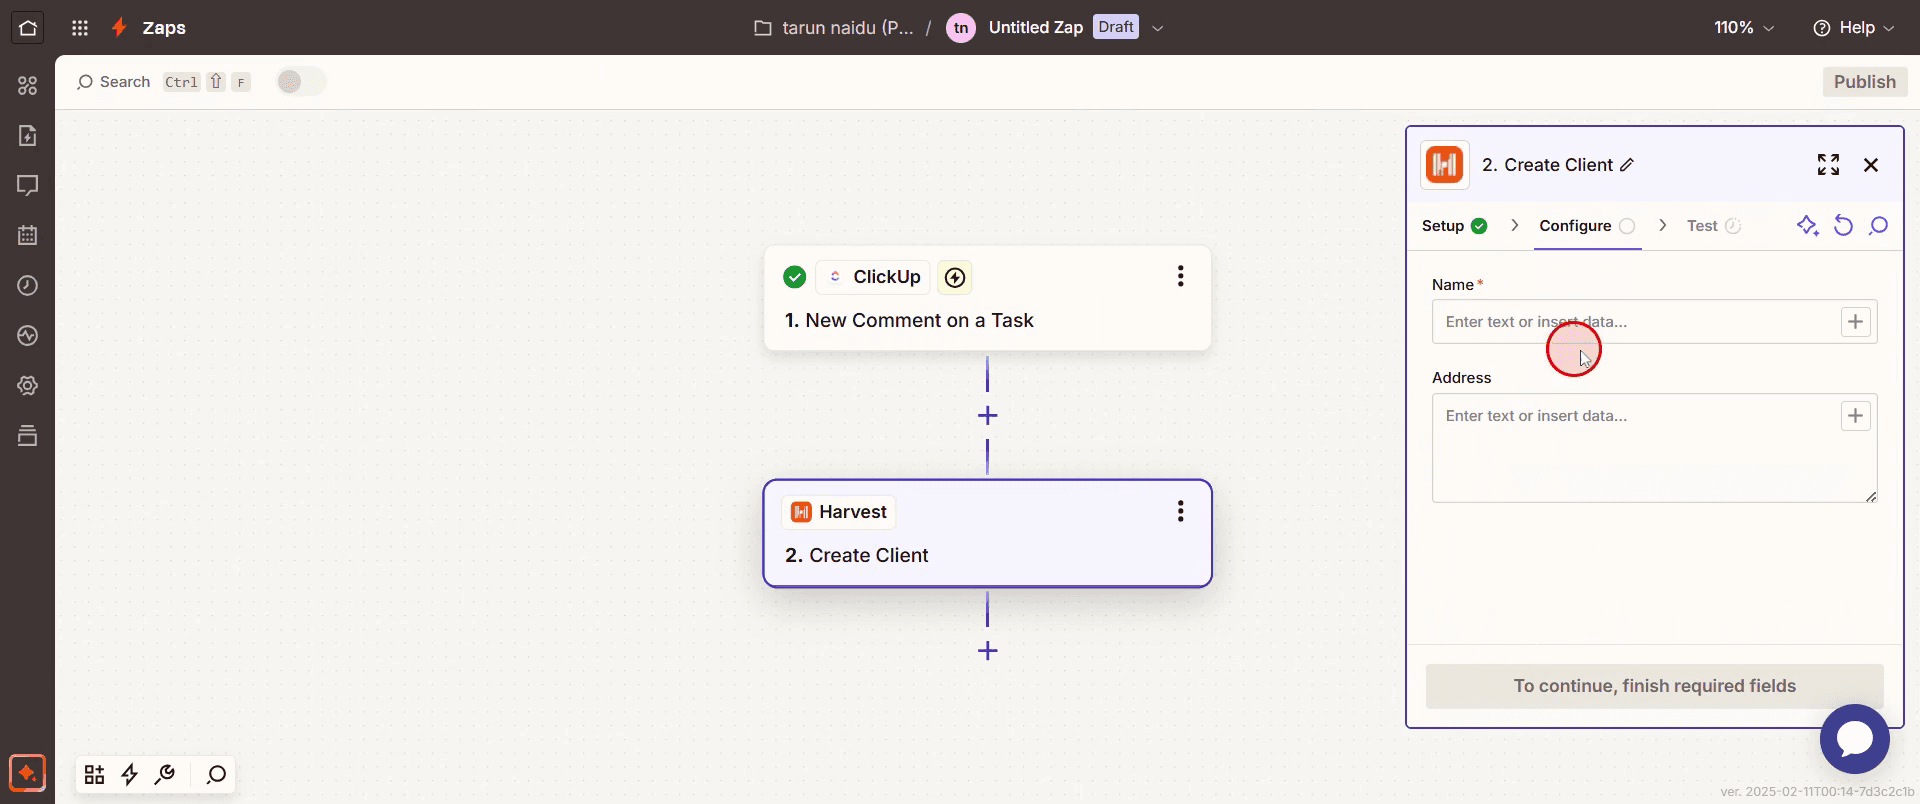Click the home icon in top-left corner
1920x804 pixels.
(x=28, y=28)
